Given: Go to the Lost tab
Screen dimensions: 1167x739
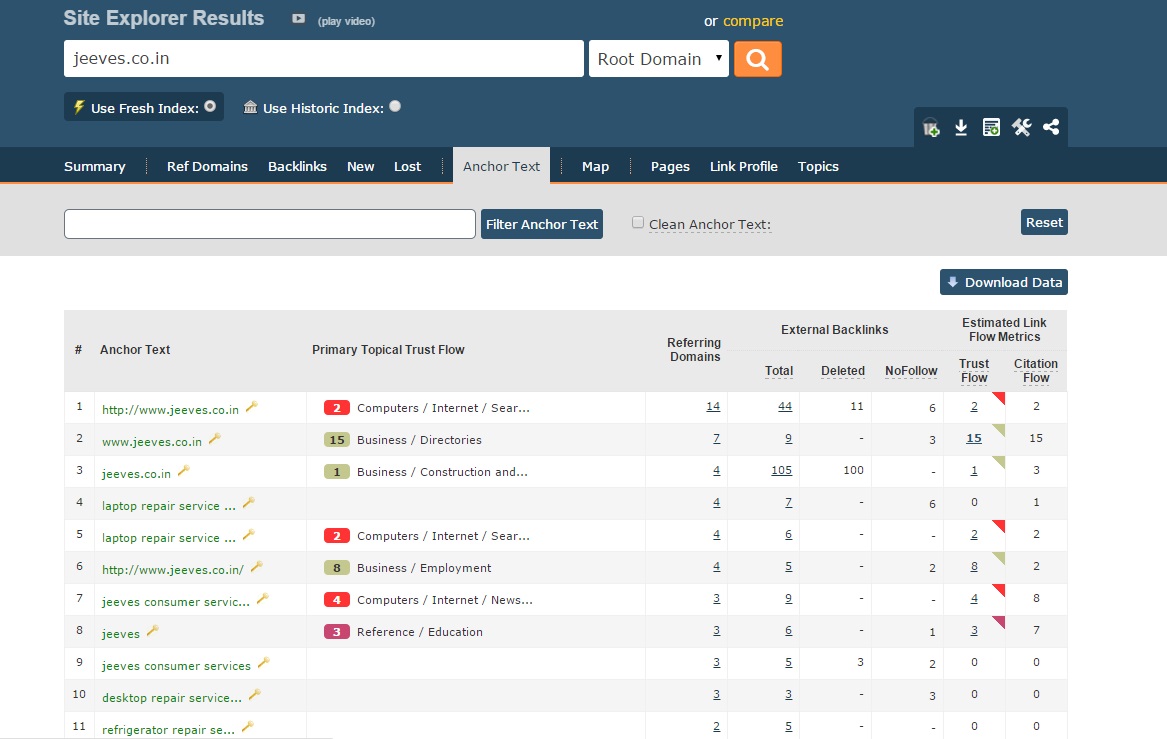Looking at the screenshot, I should coord(407,167).
